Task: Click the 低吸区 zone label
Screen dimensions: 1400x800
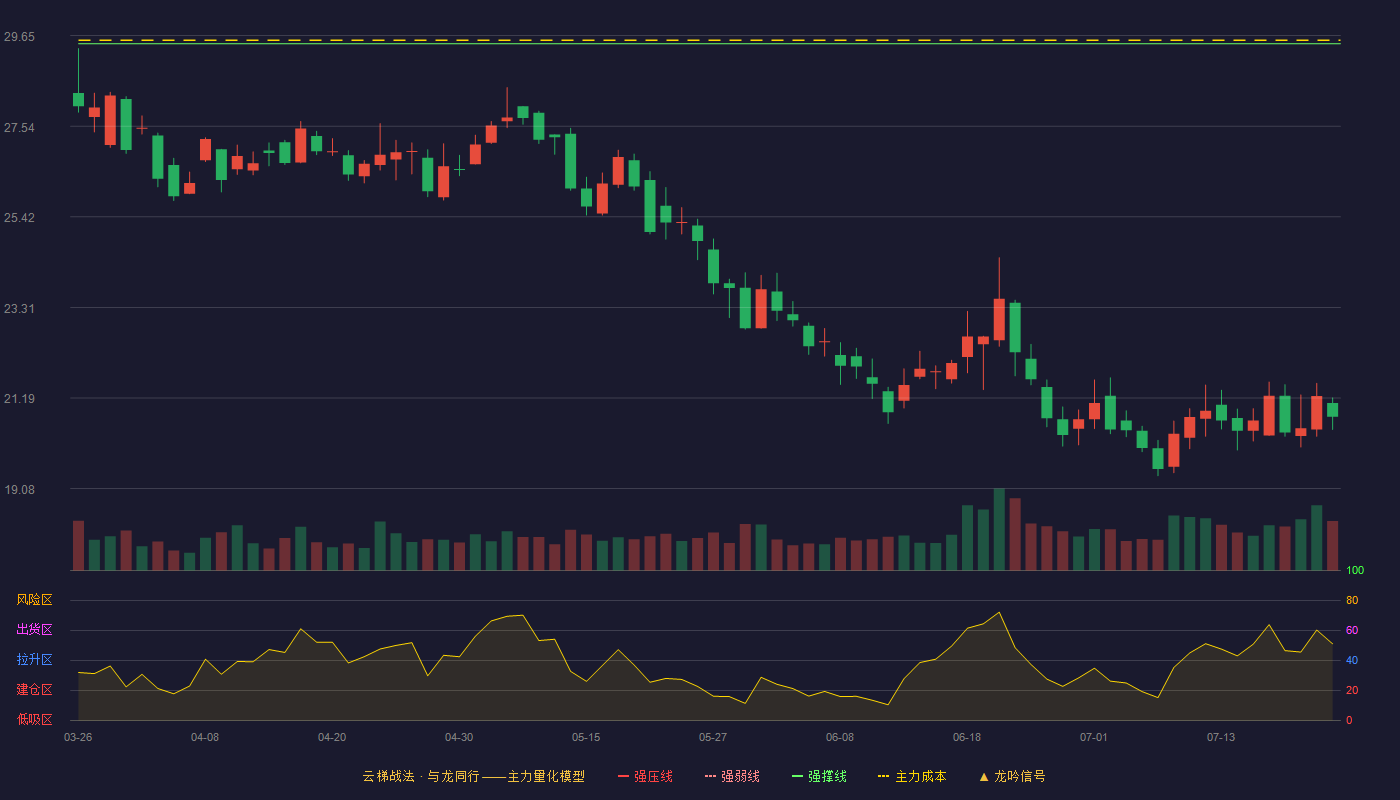Action: (34, 719)
